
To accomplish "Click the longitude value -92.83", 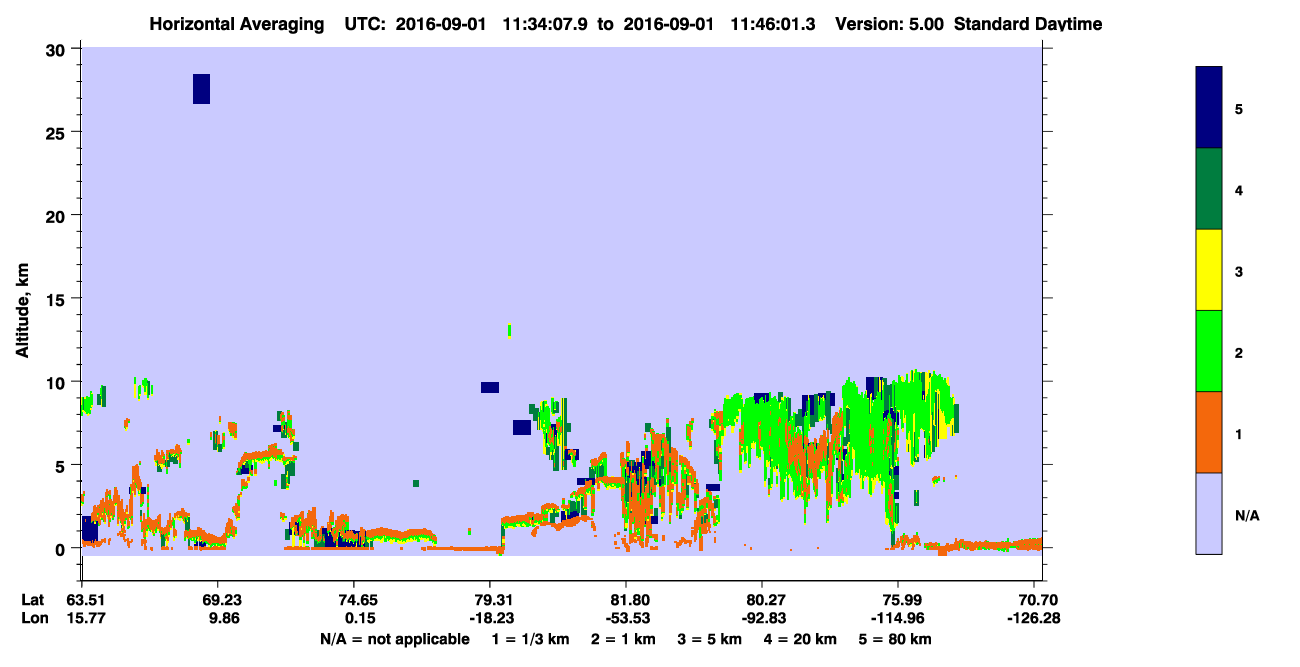I will (x=762, y=618).
